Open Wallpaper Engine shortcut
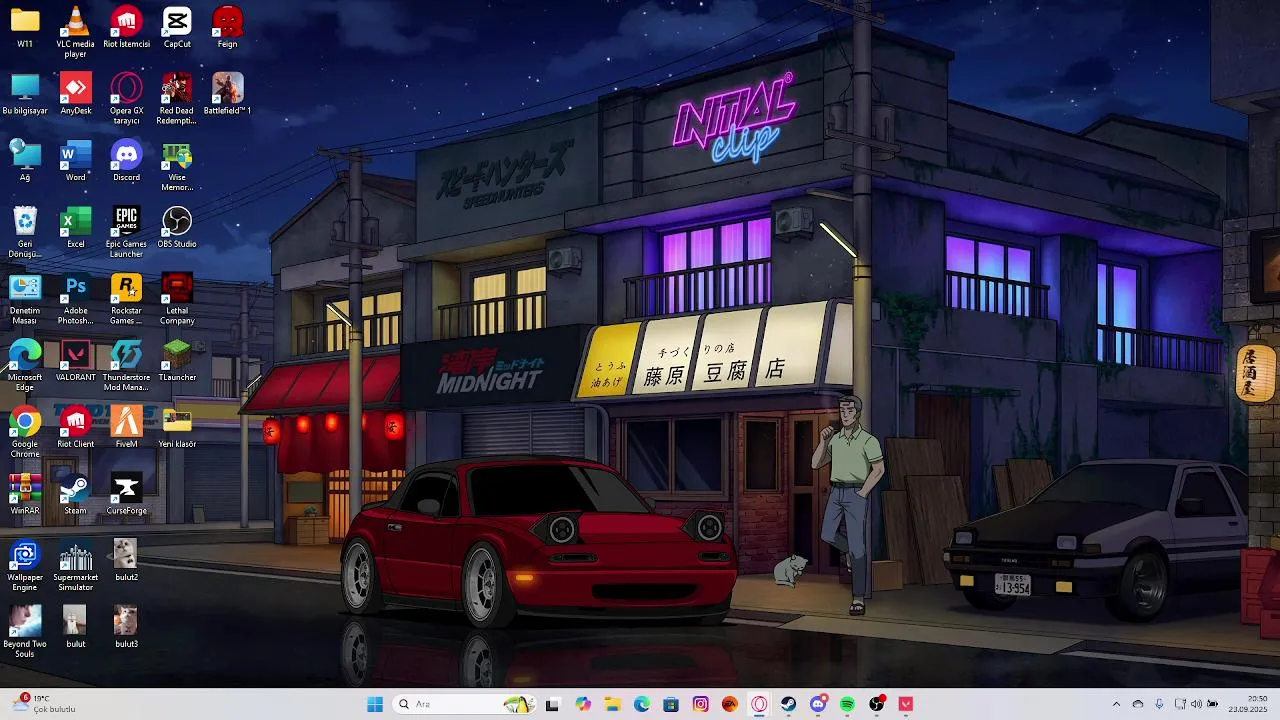This screenshot has width=1280, height=720. (25, 565)
